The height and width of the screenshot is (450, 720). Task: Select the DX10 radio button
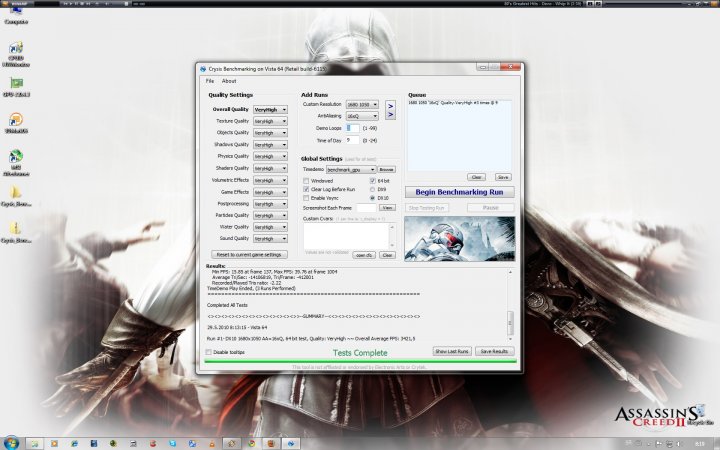(372, 198)
